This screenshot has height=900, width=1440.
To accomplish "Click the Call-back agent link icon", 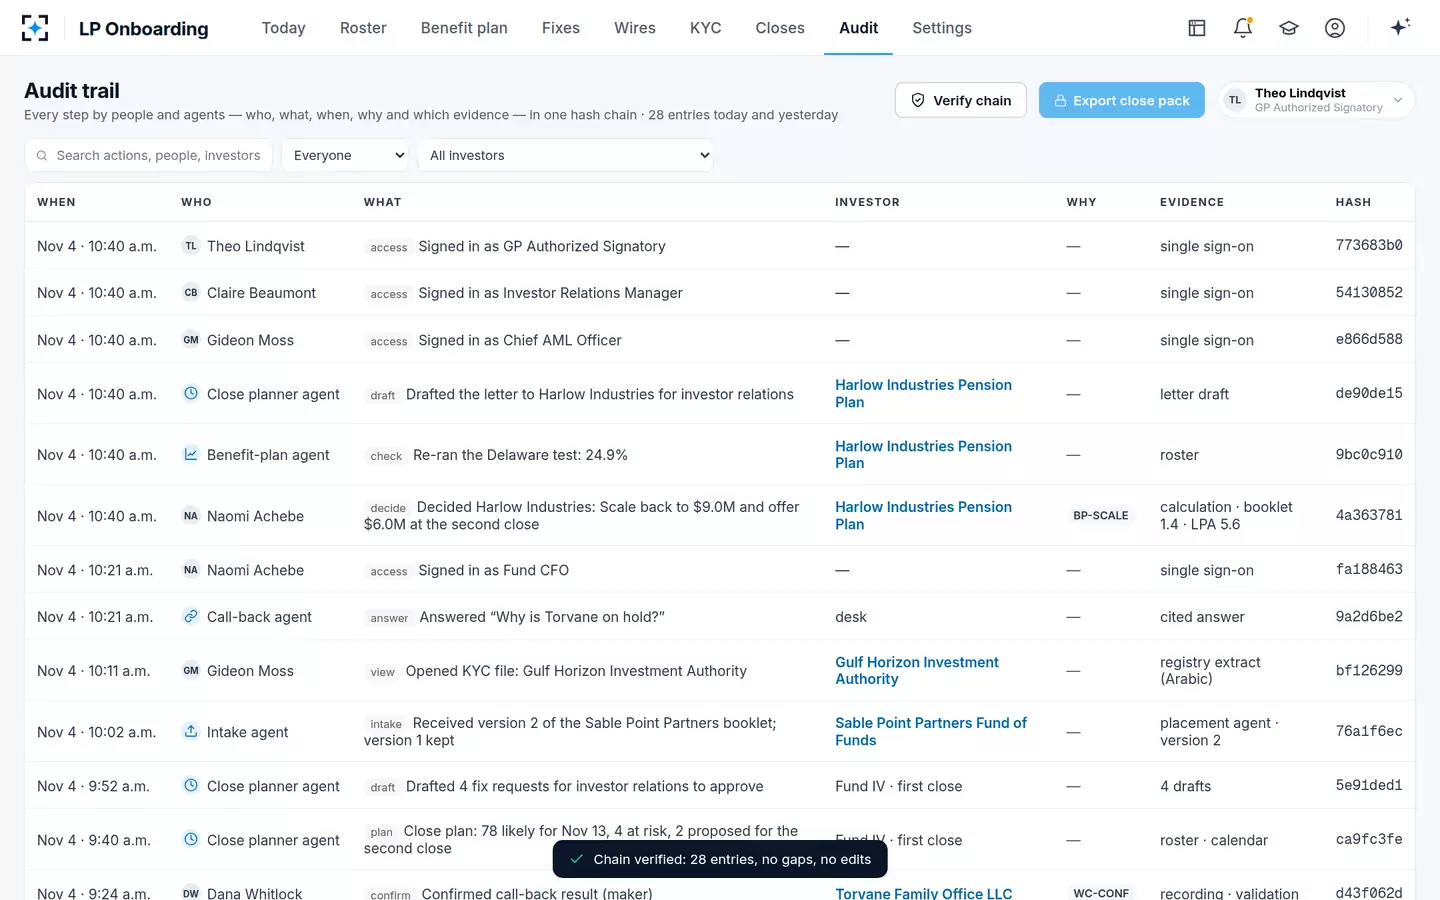I will tap(191, 616).
